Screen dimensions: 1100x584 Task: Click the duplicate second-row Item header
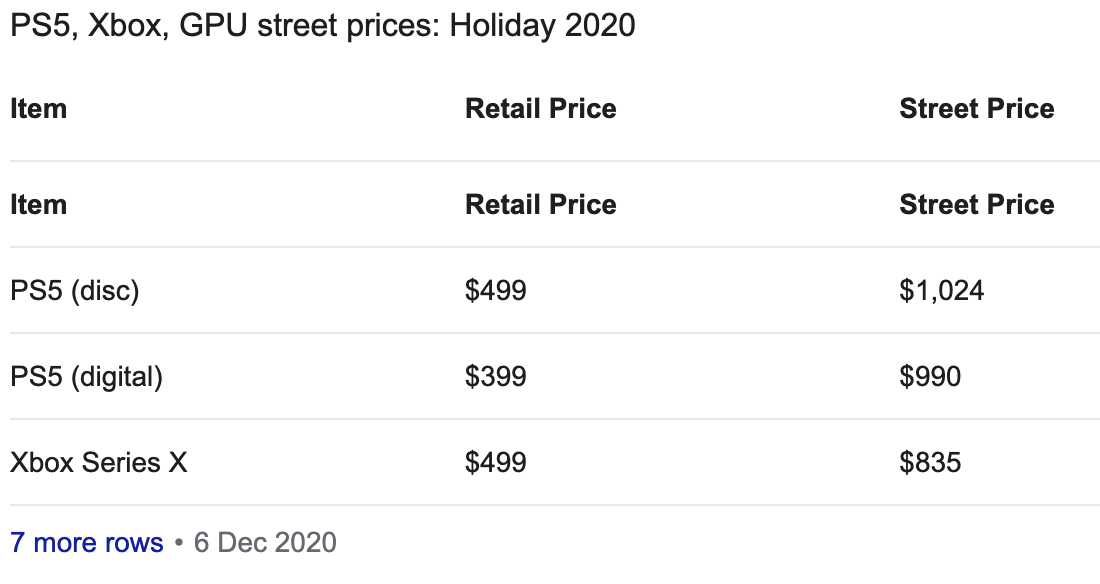tap(38, 205)
